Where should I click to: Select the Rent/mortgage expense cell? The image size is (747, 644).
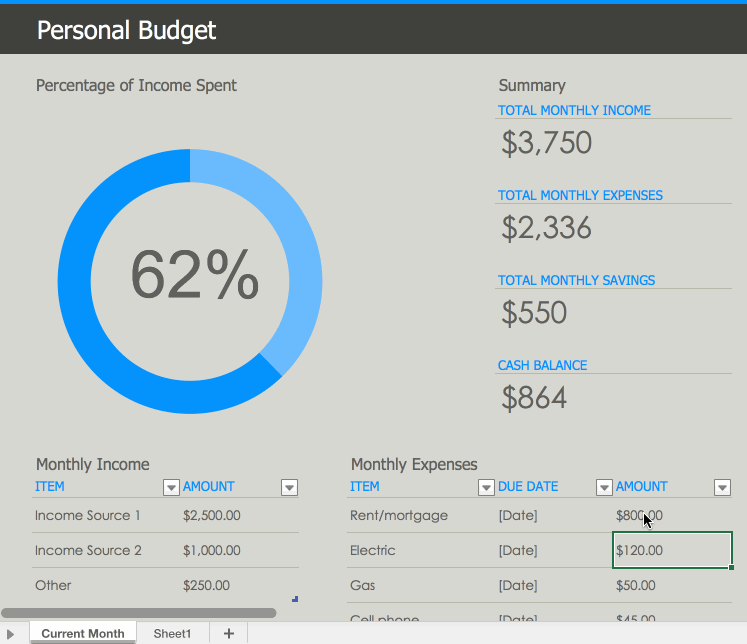click(421, 515)
